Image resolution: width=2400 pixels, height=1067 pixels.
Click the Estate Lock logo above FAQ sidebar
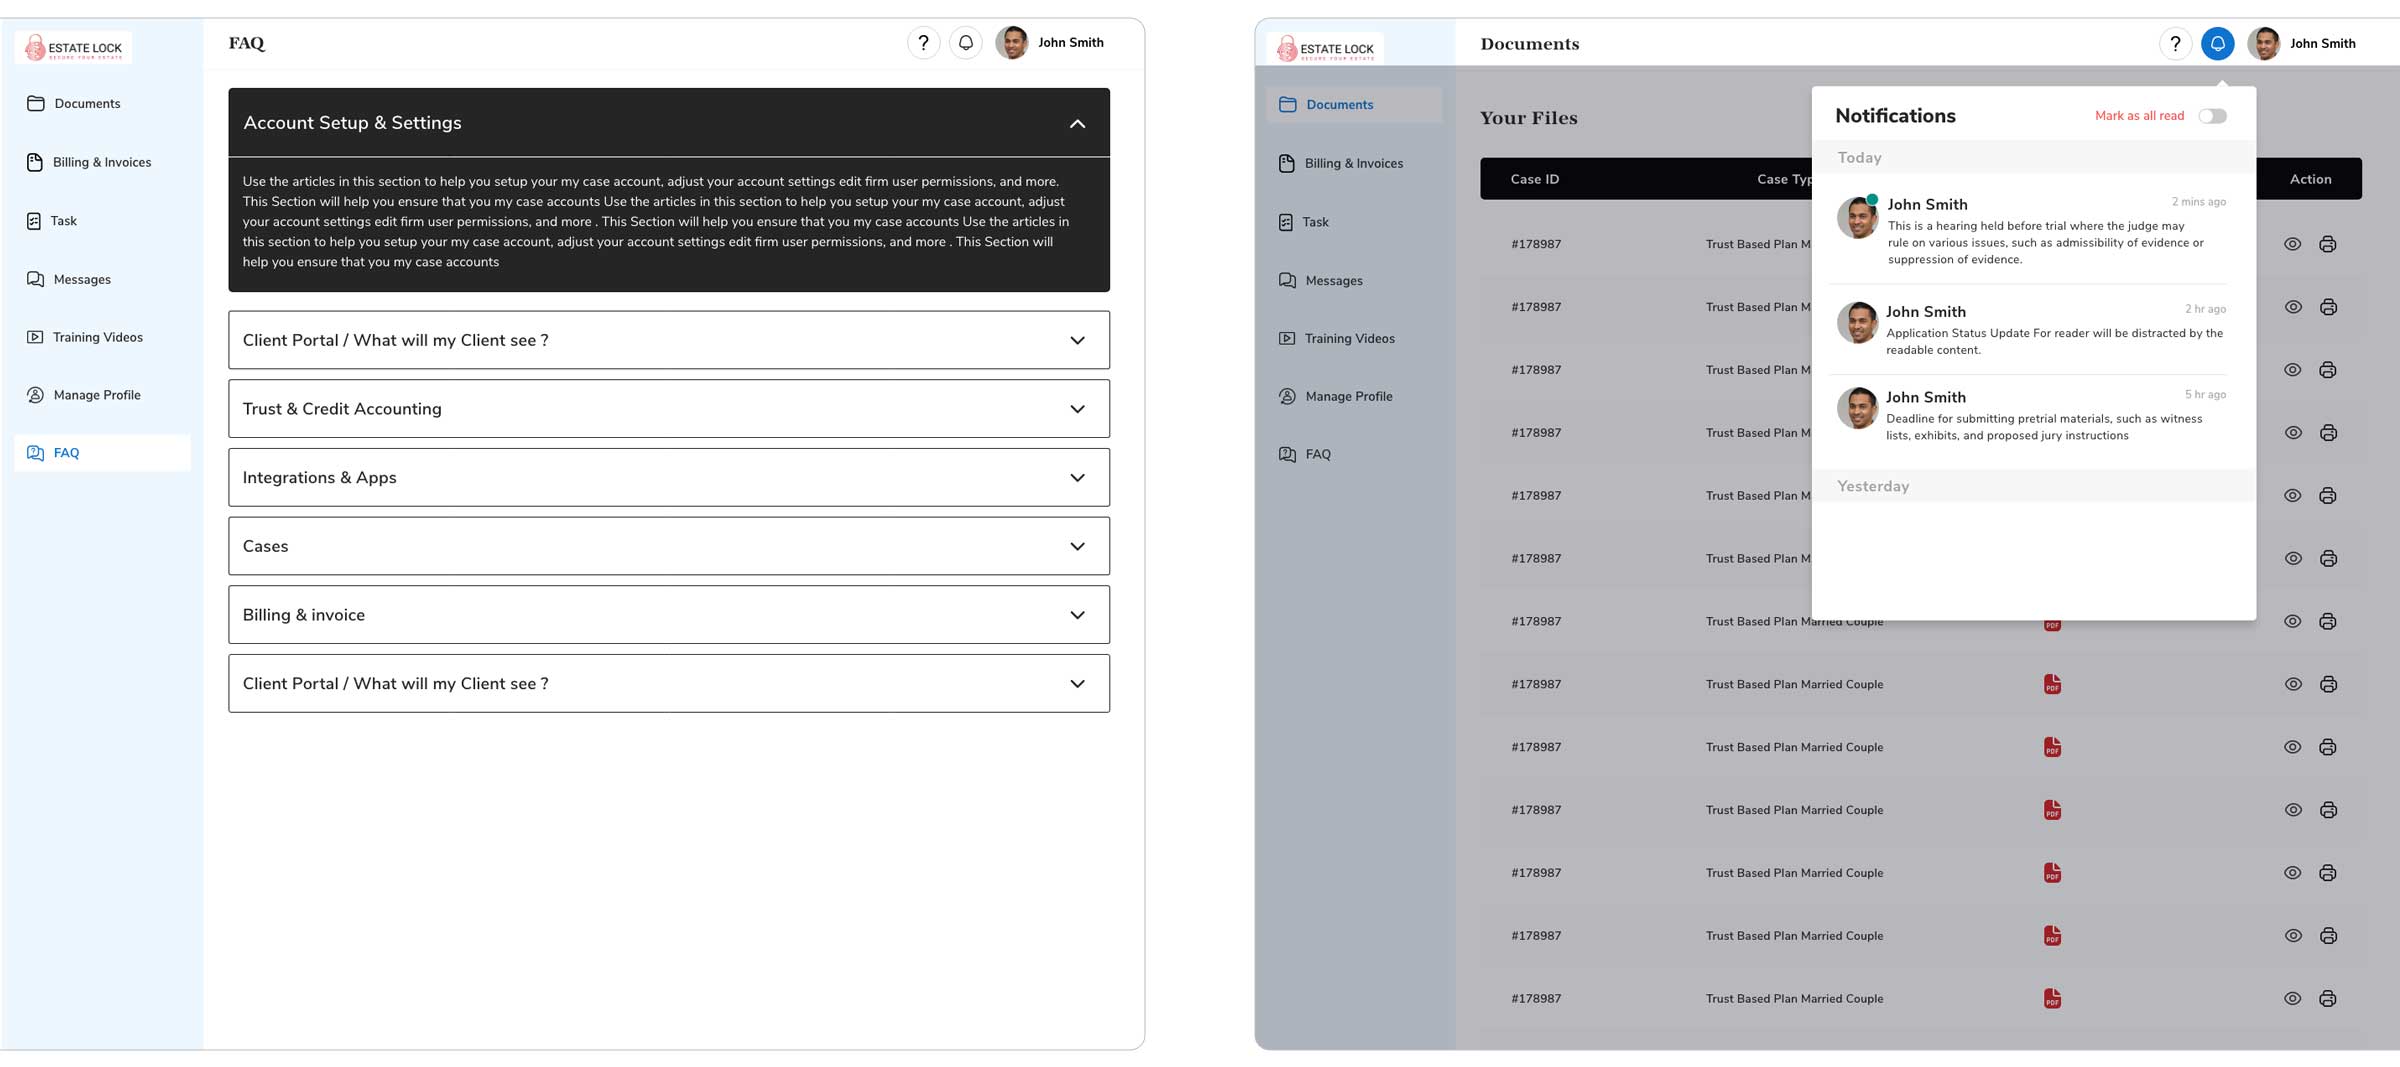pyautogui.click(x=74, y=48)
